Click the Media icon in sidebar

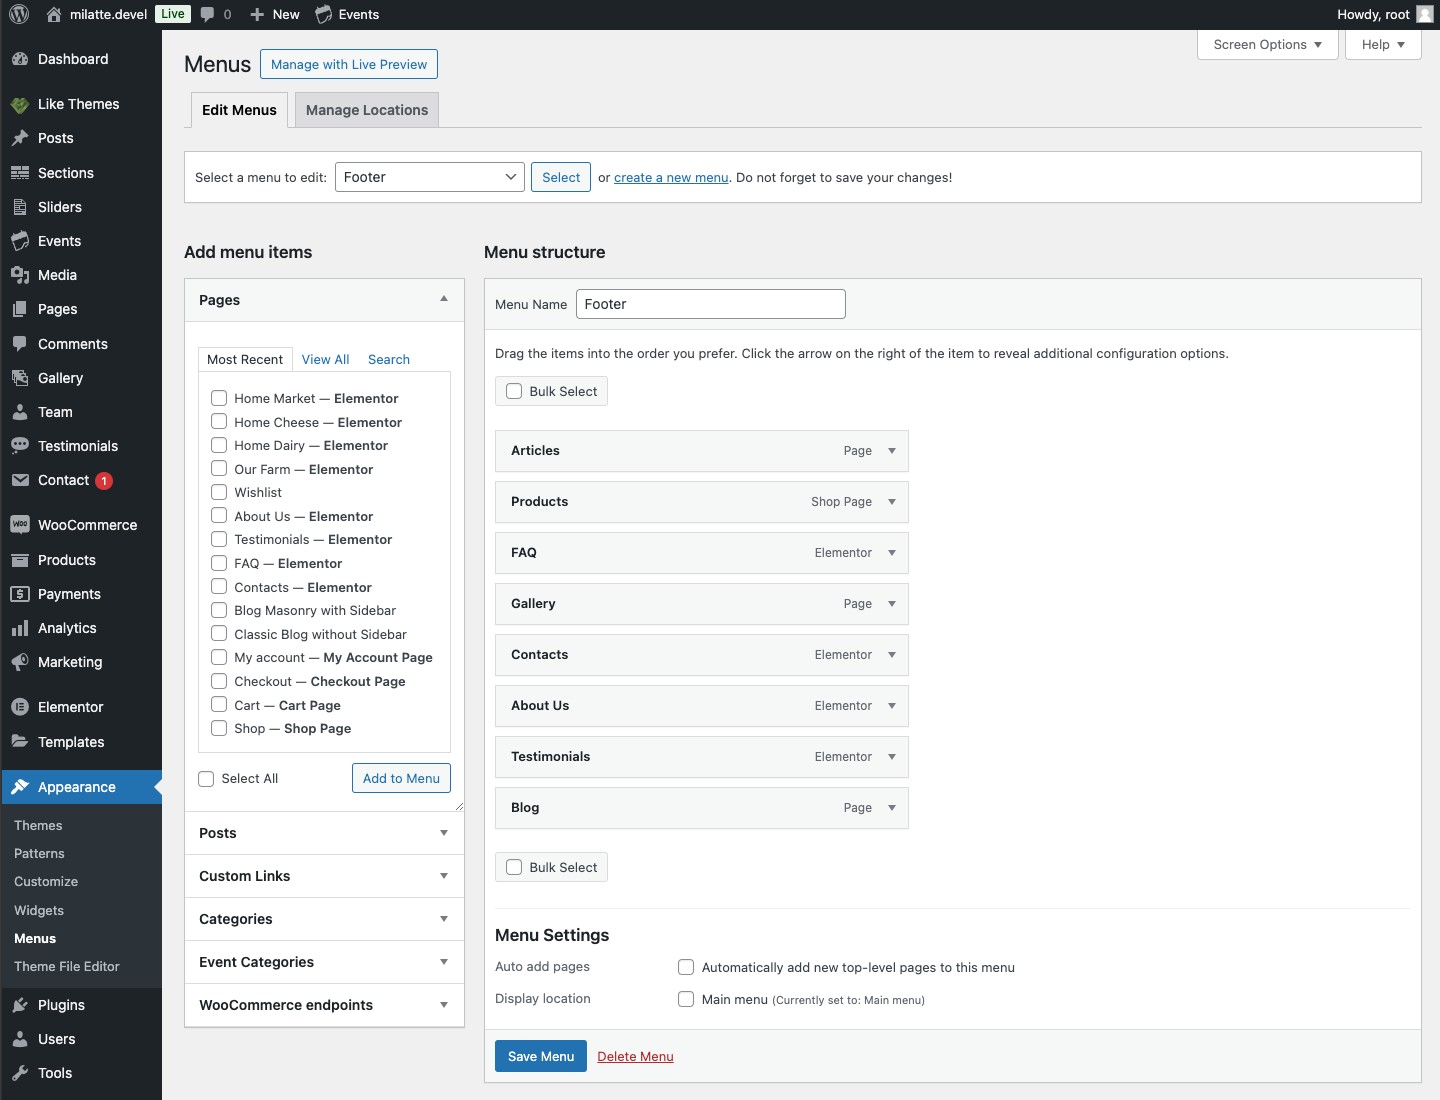coord(20,275)
